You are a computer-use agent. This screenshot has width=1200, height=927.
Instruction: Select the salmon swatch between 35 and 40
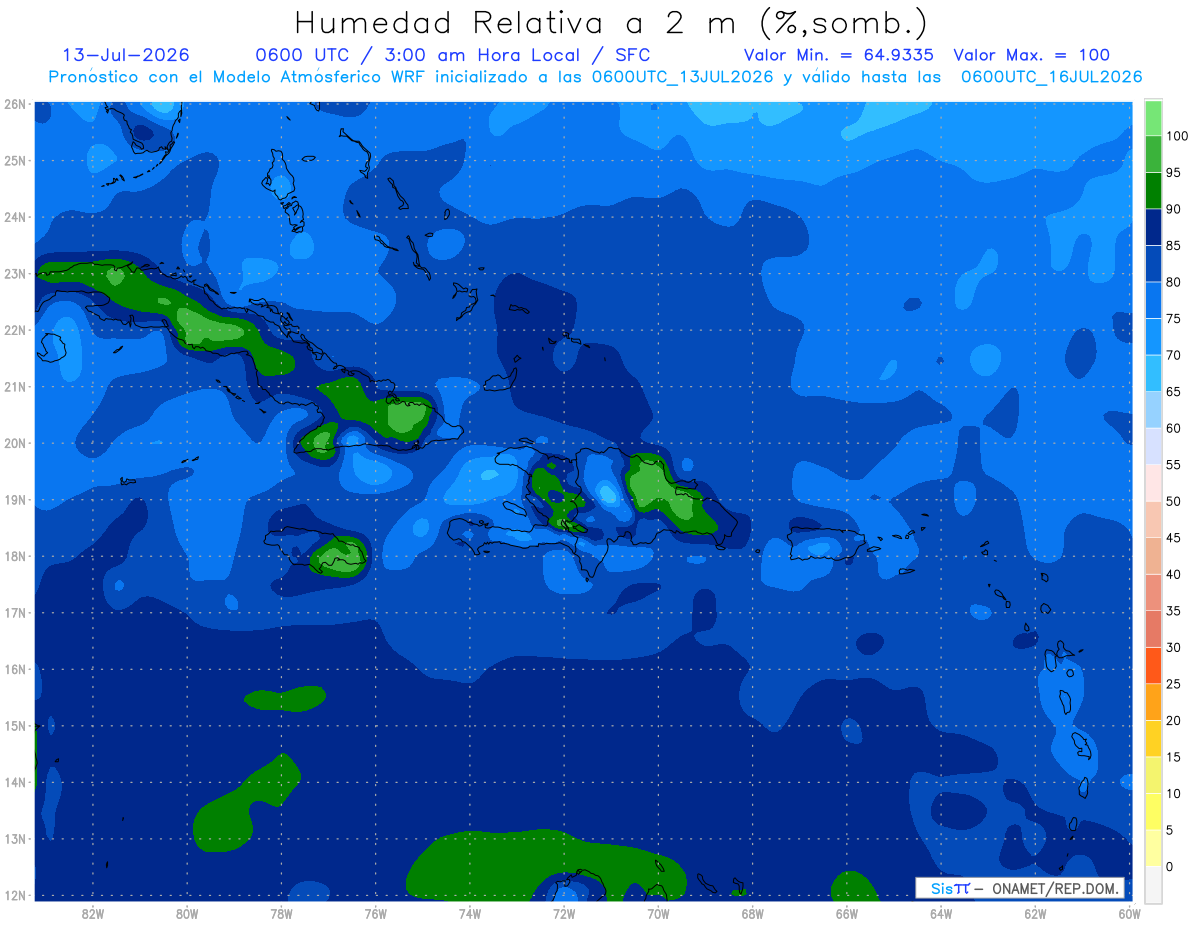coord(1153,592)
